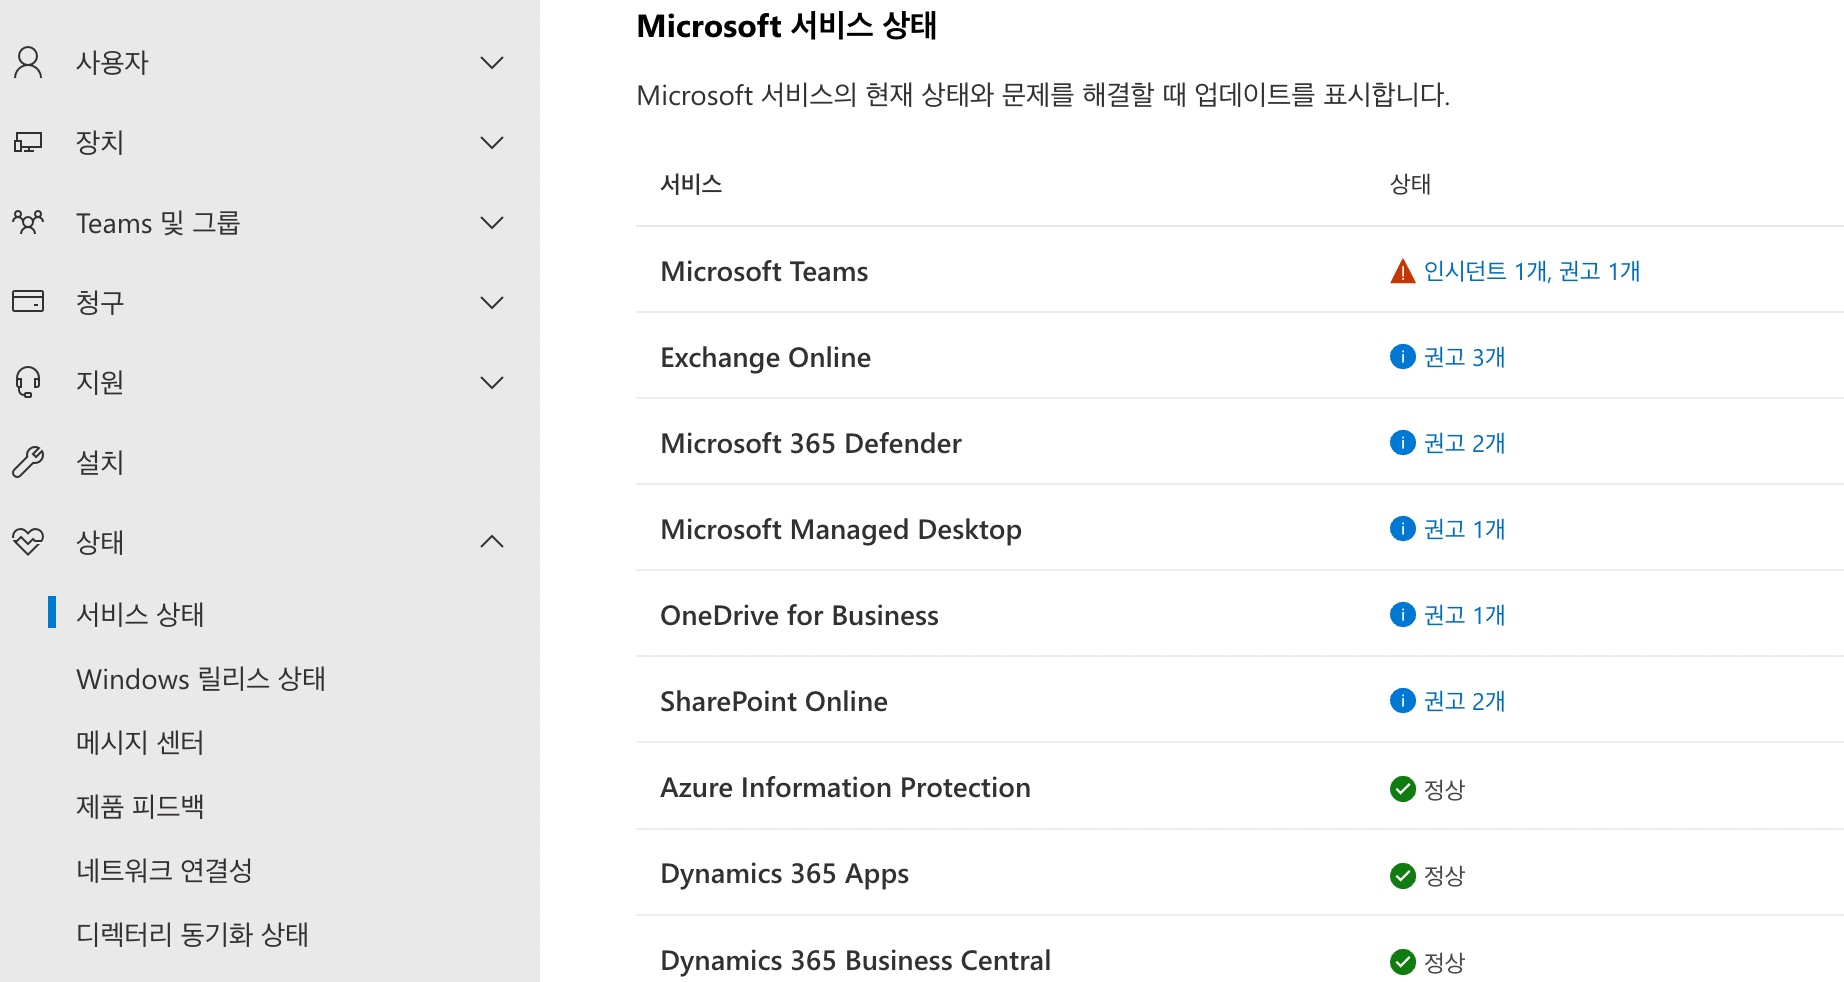This screenshot has width=1844, height=982.
Task: Expand the 장치 menu chevron
Action: pos(491,143)
